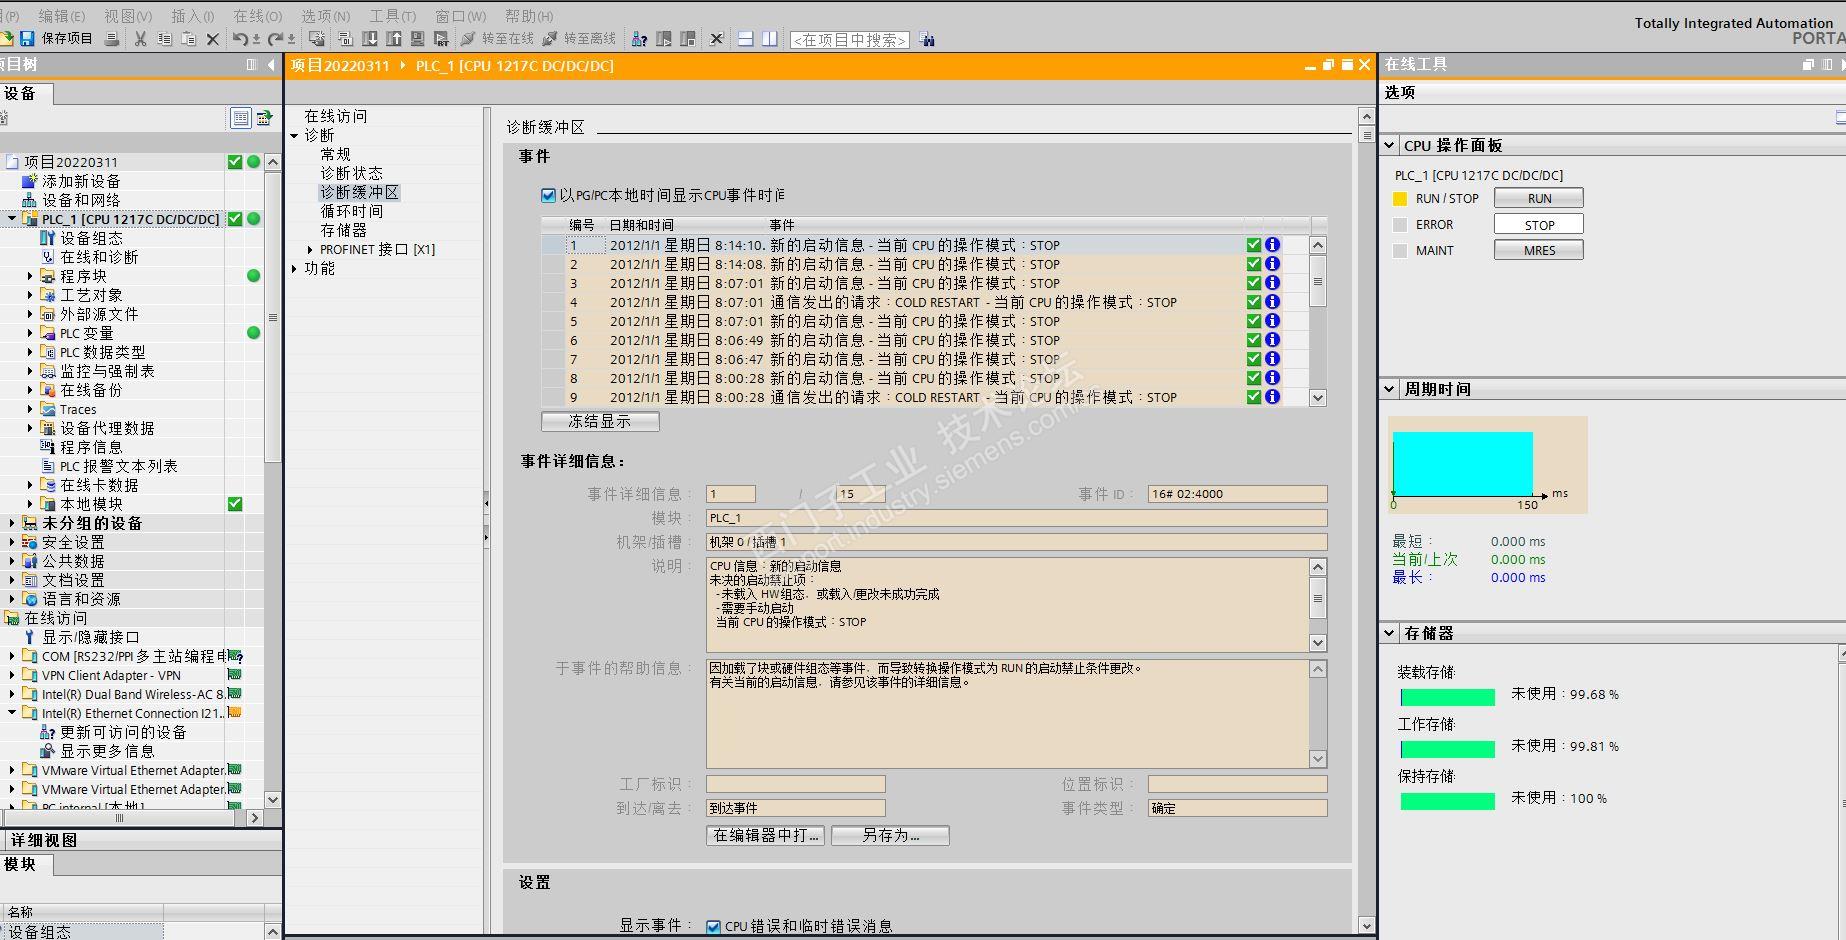Screen dimensions: 1846x940
Task: Click the 工作存储 memory usage bar
Action: (x=1448, y=749)
